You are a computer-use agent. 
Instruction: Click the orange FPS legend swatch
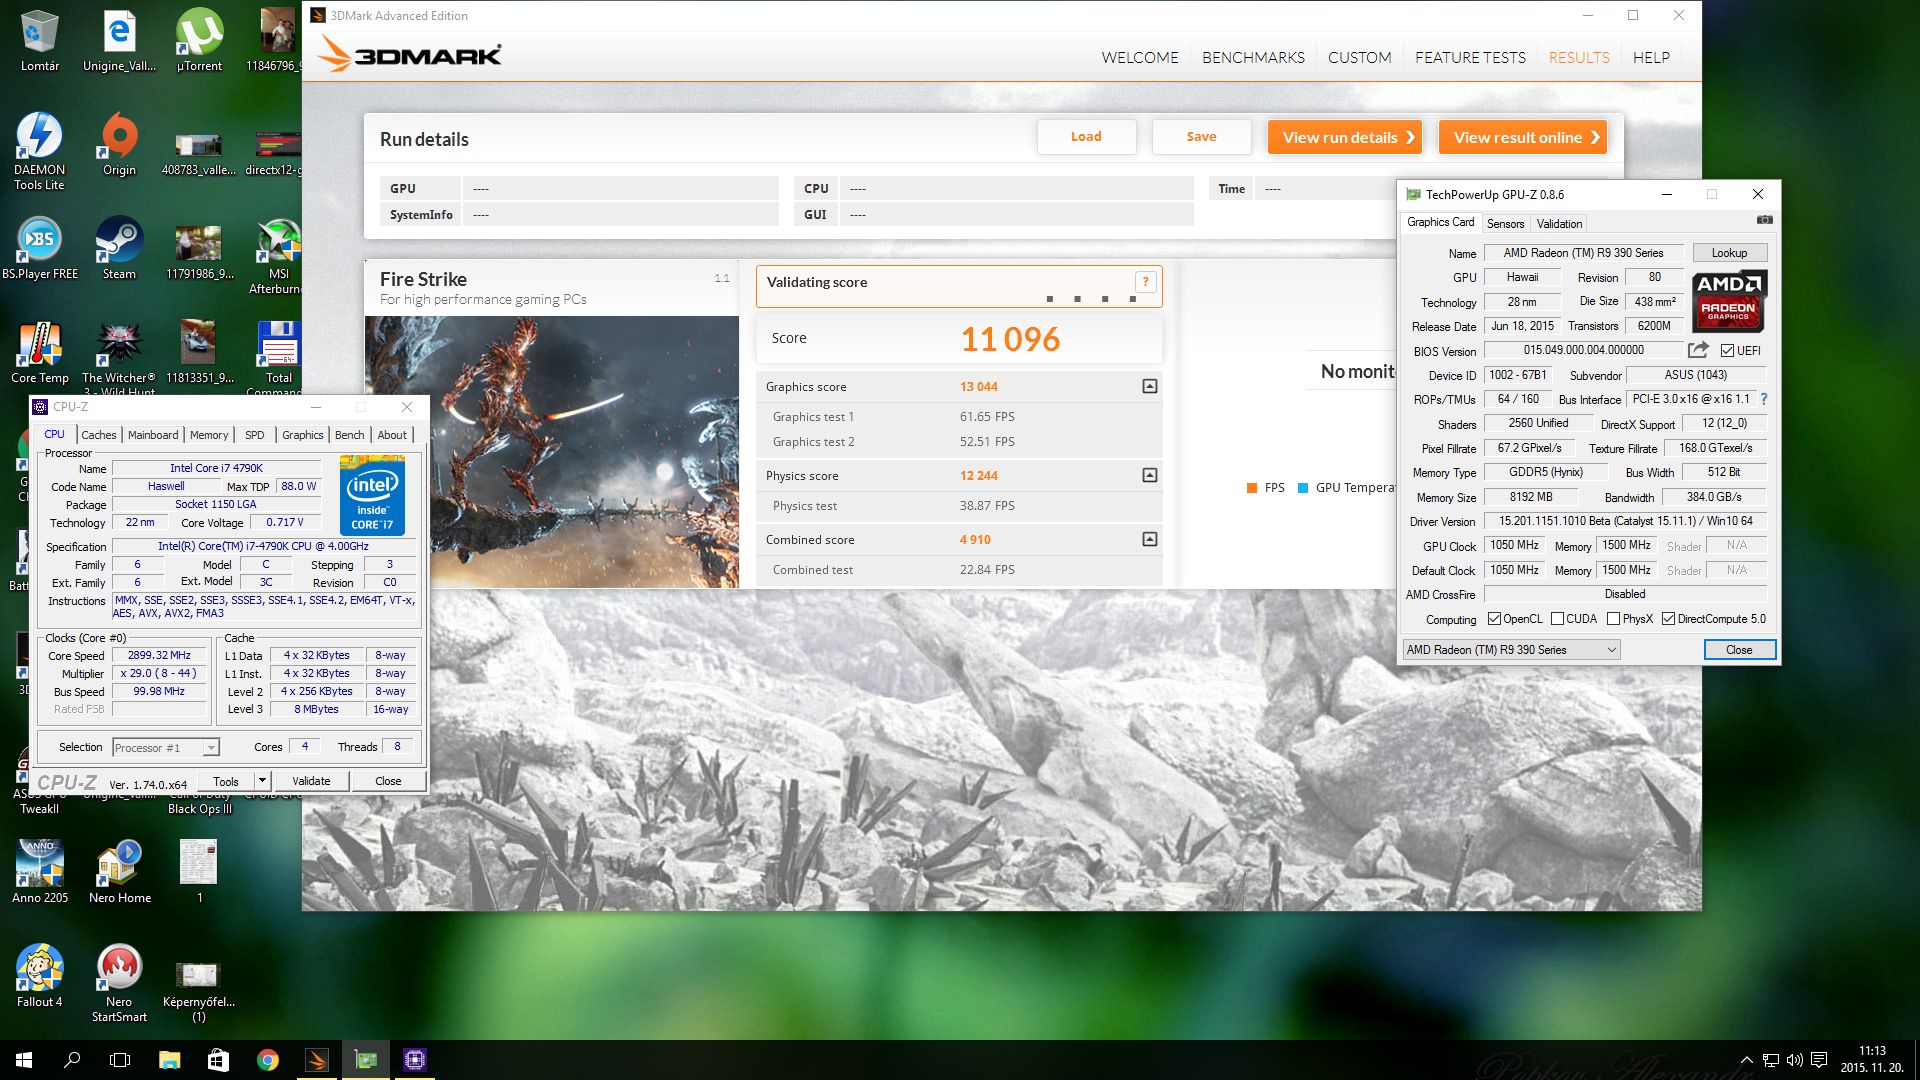pyautogui.click(x=1251, y=488)
